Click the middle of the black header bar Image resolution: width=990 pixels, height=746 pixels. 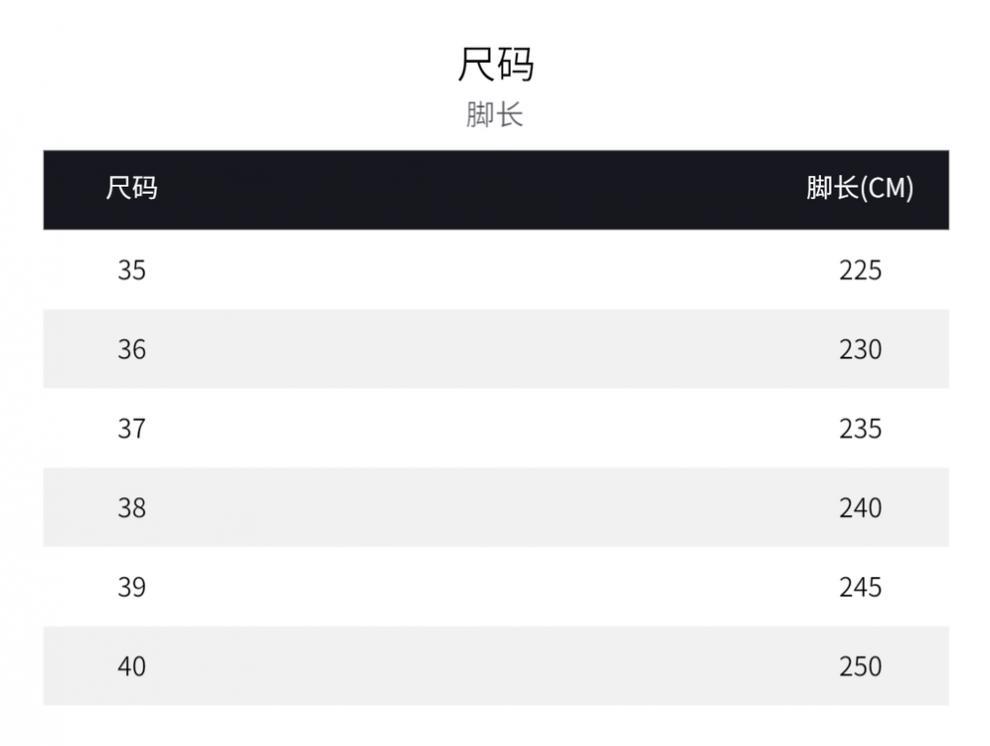point(496,190)
